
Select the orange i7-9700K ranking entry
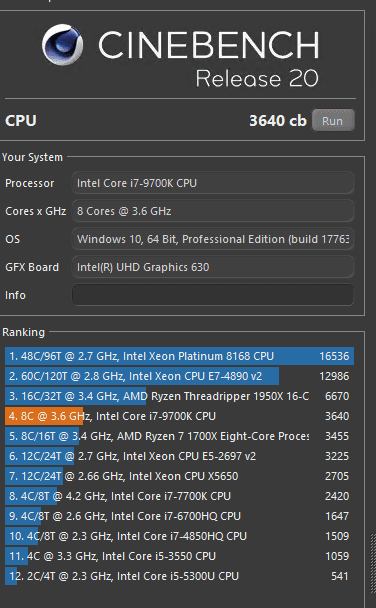pyautogui.click(x=179, y=416)
